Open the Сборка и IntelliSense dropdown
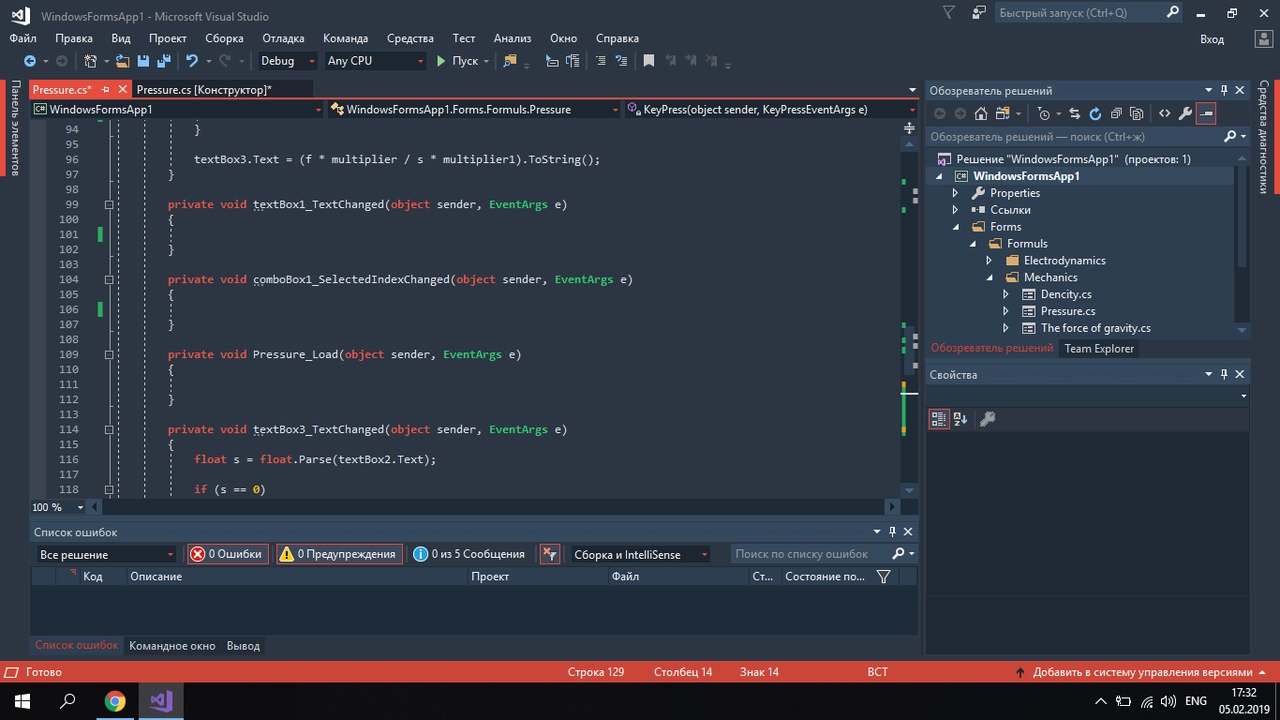 [x=640, y=554]
